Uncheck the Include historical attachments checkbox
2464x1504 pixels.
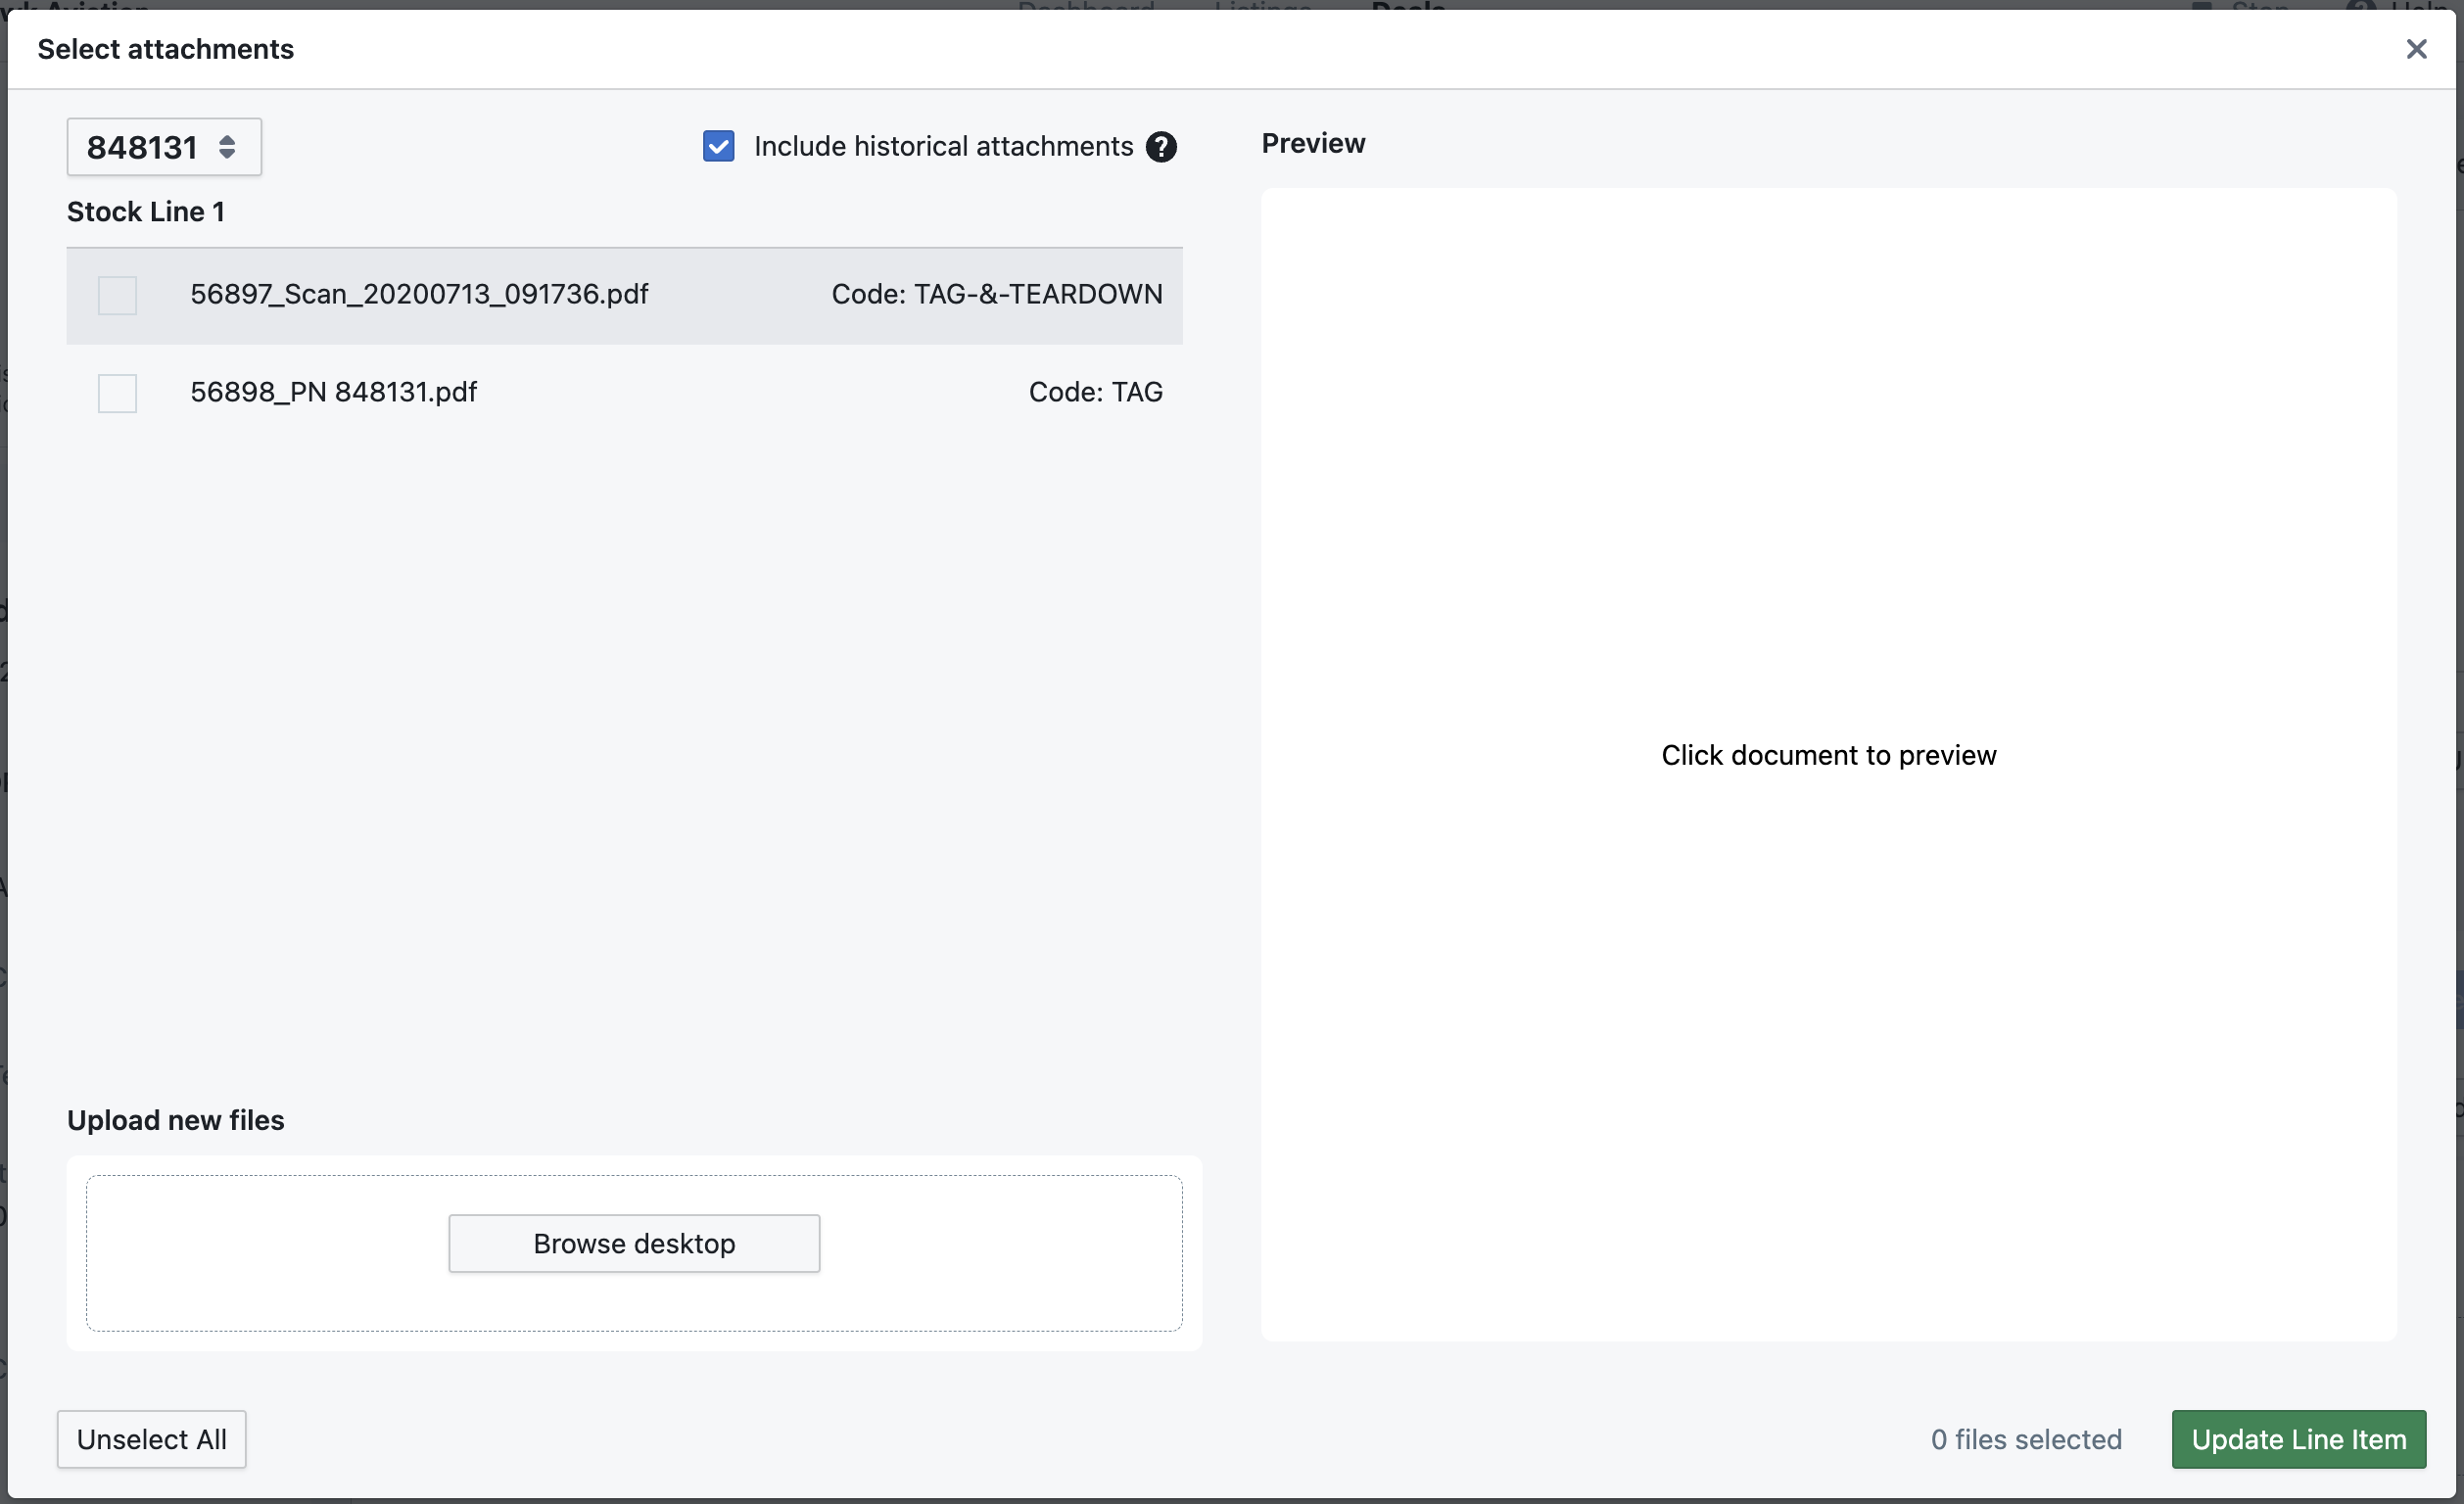718,146
